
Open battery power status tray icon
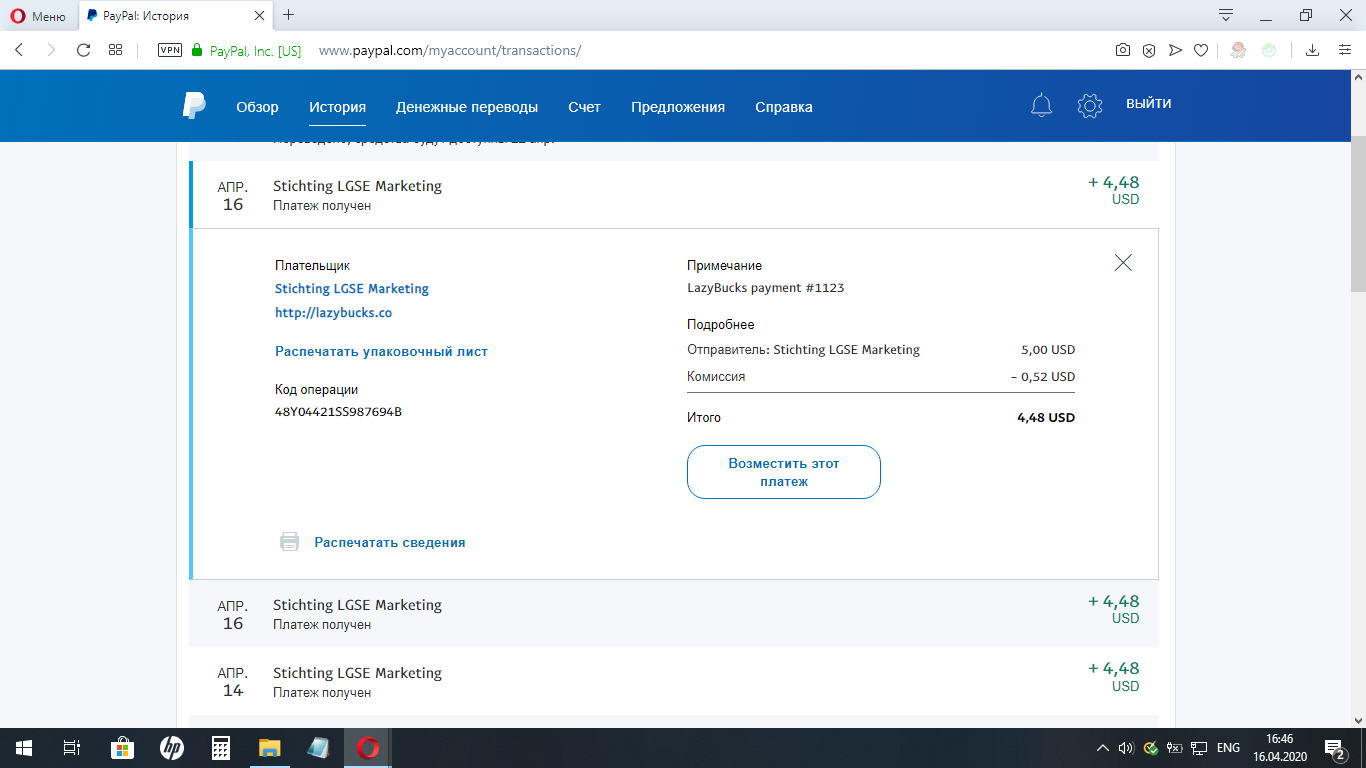1175,748
